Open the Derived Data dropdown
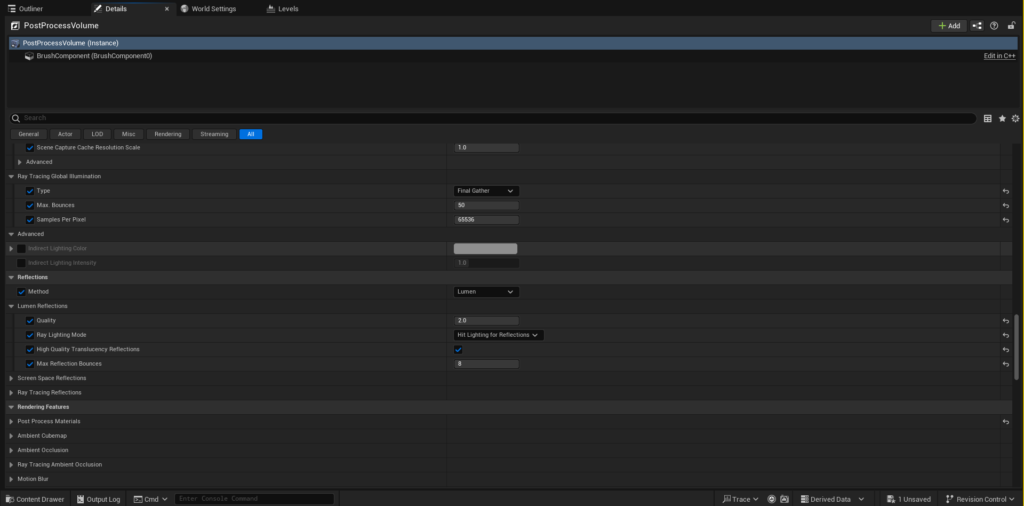 click(x=833, y=499)
